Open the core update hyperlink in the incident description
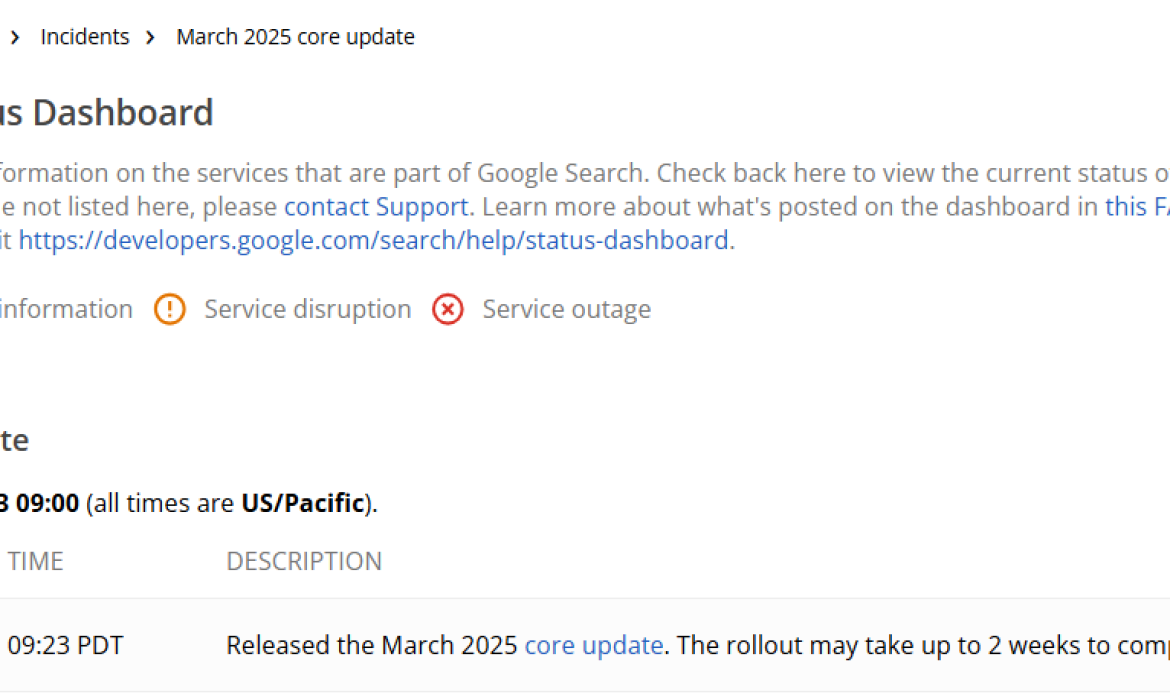This screenshot has height=700, width=1170. [x=593, y=645]
